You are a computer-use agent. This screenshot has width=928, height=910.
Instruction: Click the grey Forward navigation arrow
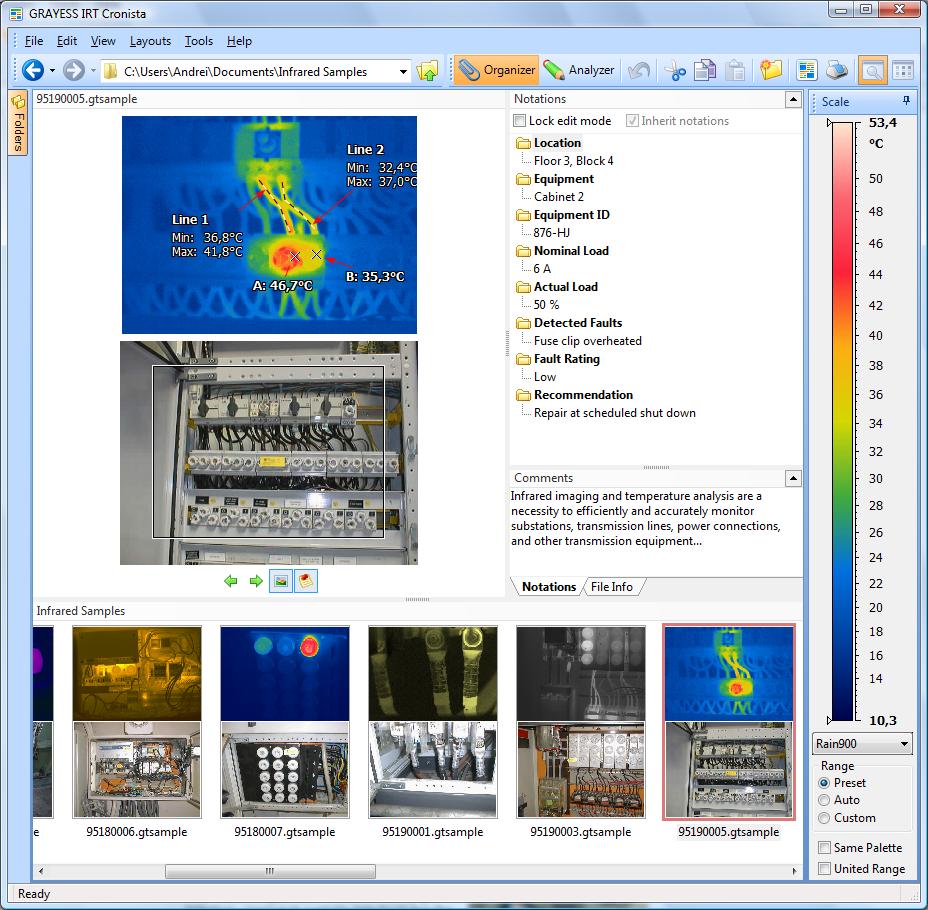(x=73, y=70)
